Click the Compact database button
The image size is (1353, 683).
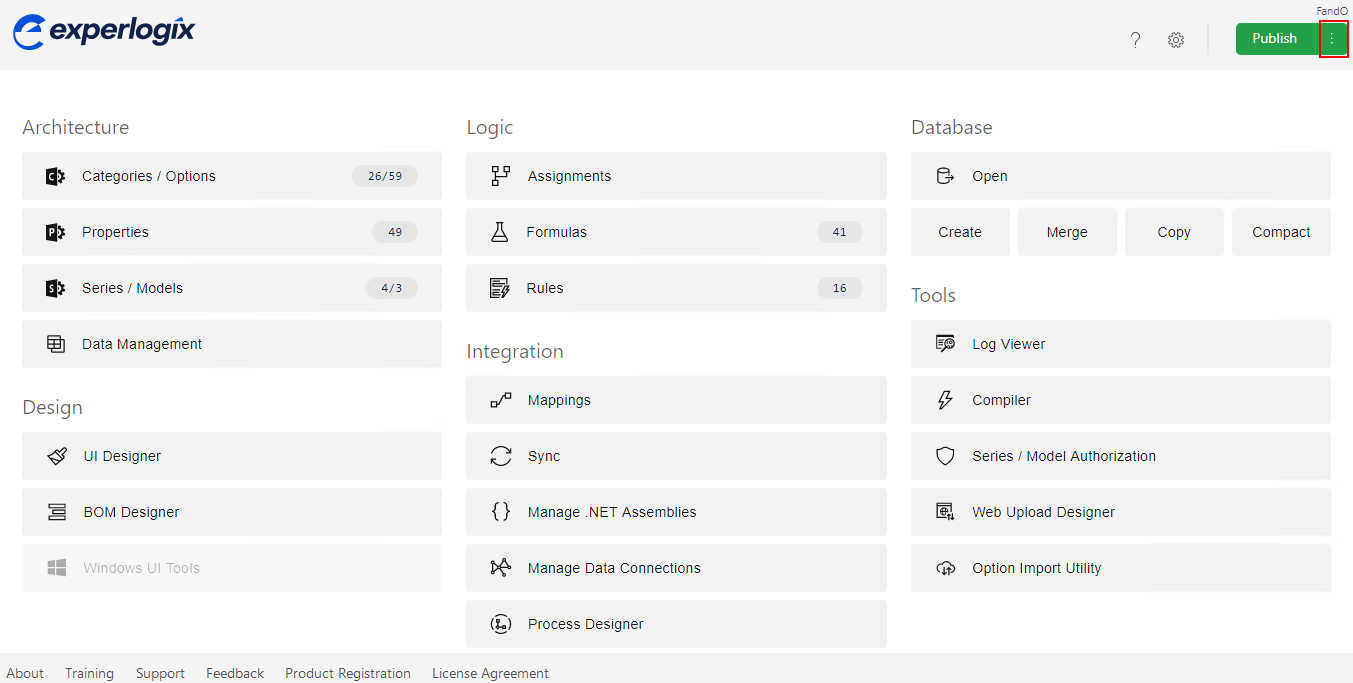[x=1281, y=232]
